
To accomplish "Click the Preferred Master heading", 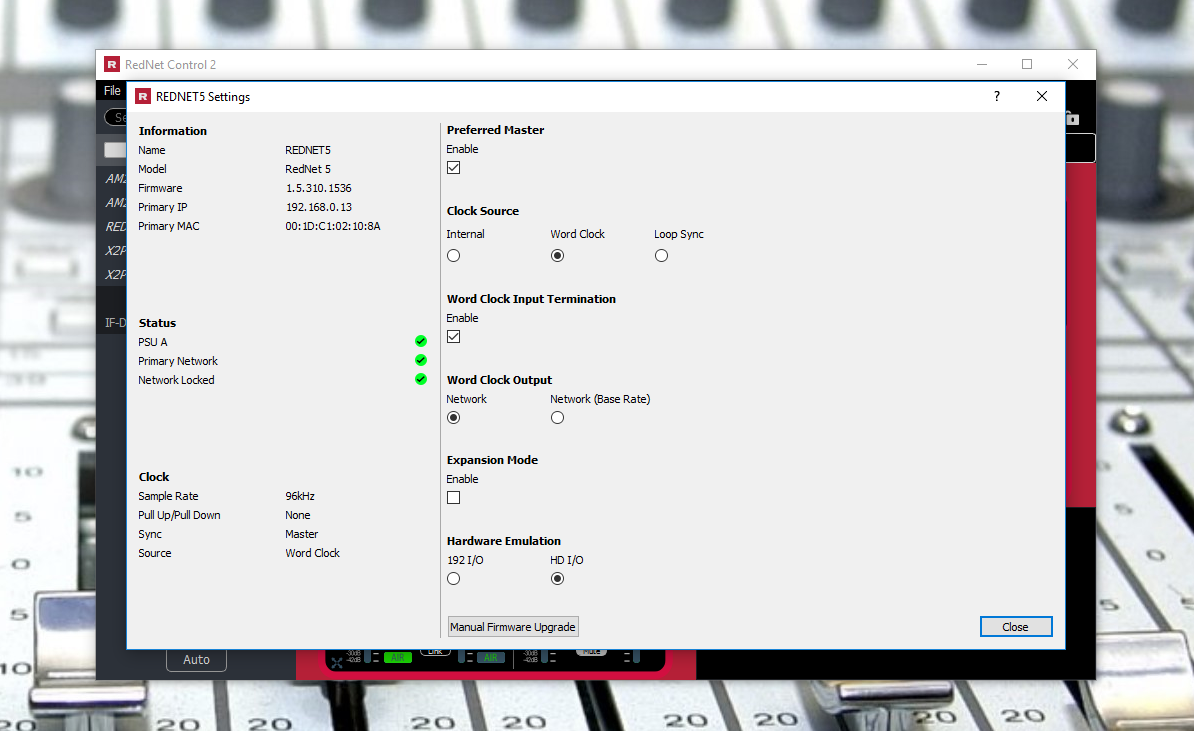I will (x=495, y=130).
